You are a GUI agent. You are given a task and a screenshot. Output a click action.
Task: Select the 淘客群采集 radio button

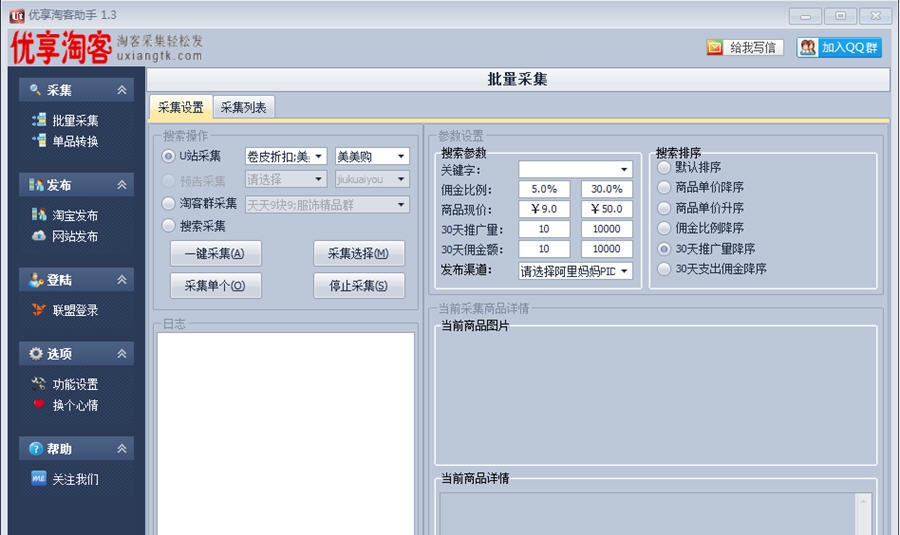pyautogui.click(x=168, y=203)
